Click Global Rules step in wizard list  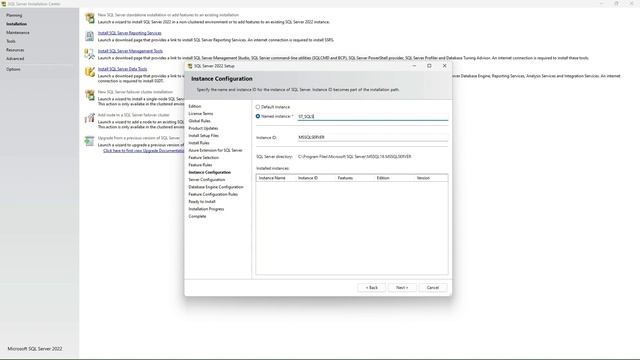(200, 121)
